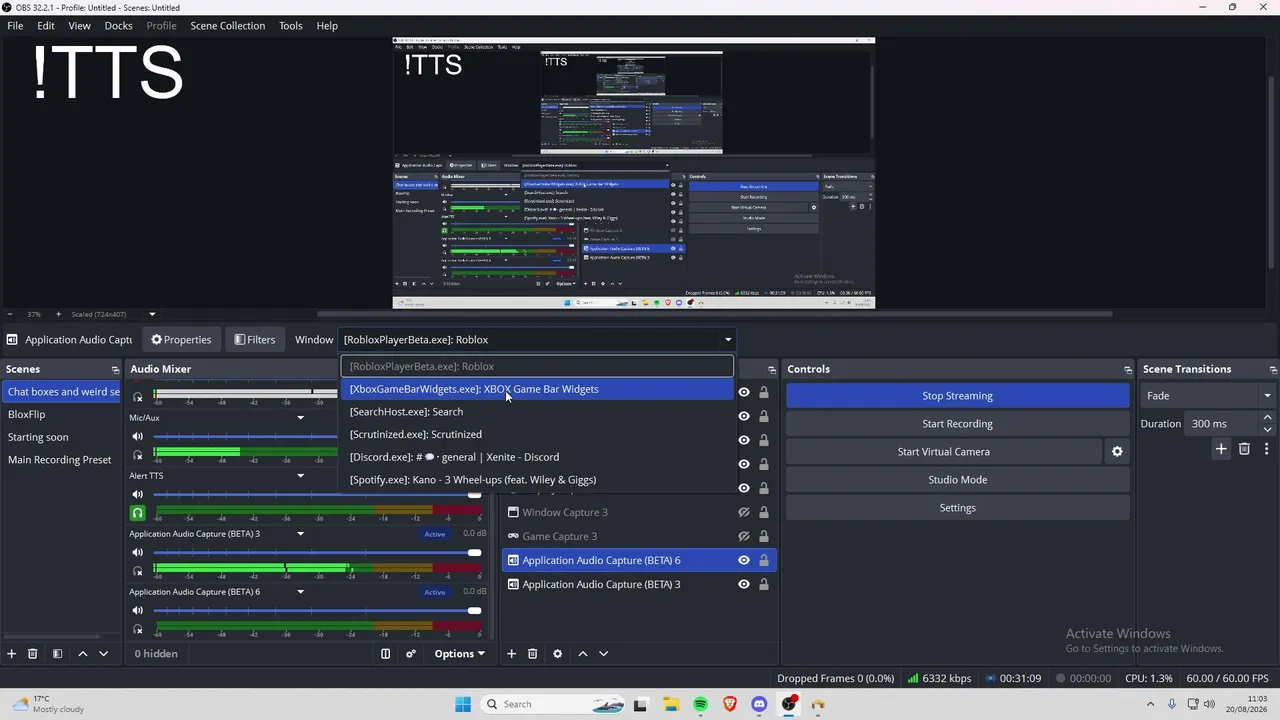Viewport: 1280px width, 720px height.
Task: Delete selected source using the trash icon
Action: 532,654
